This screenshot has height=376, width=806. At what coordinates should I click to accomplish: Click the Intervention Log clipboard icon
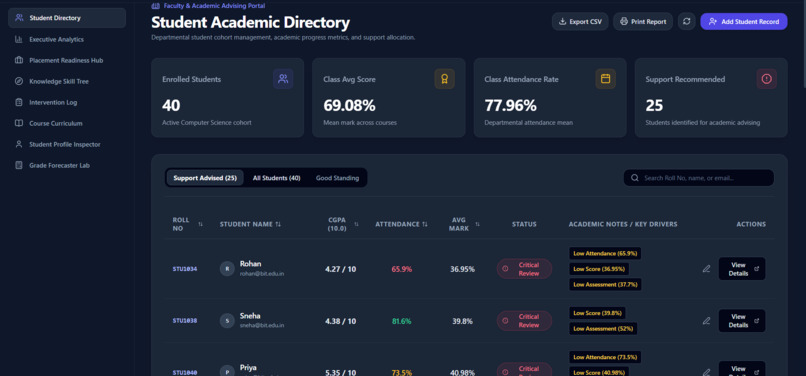tap(19, 102)
